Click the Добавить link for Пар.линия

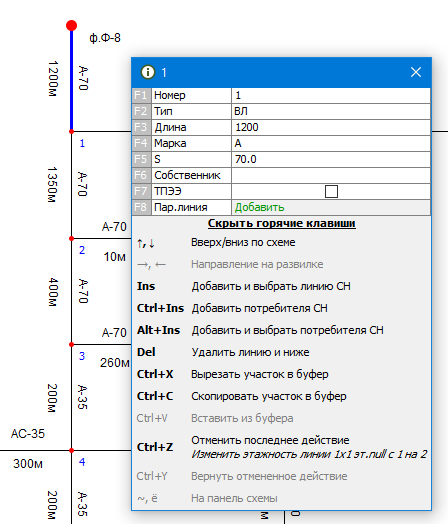[x=259, y=208]
